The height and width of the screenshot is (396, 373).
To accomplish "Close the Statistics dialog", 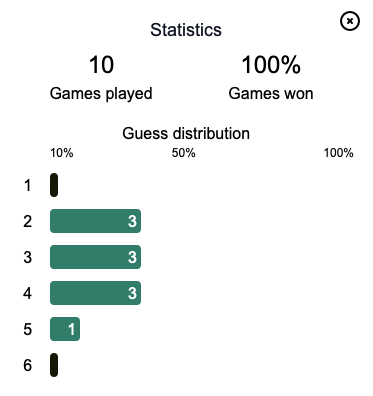I will pyautogui.click(x=350, y=21).
